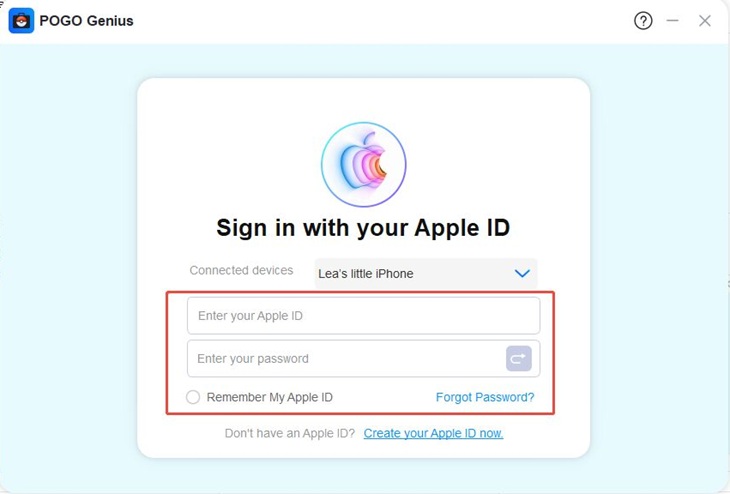The image size is (730, 494).
Task: Focus the "Enter your Apple ID" field
Action: [363, 316]
